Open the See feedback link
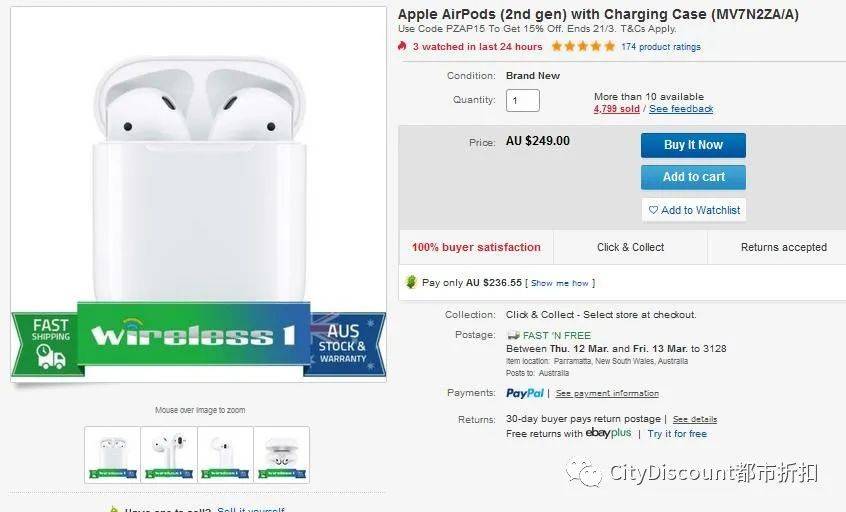The height and width of the screenshot is (512, 846). [681, 109]
